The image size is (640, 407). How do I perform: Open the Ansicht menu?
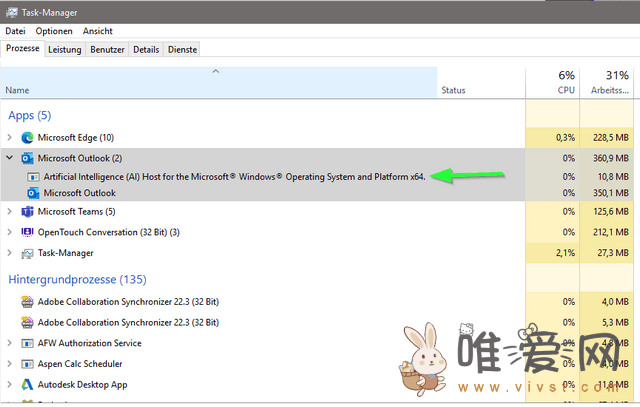[98, 31]
